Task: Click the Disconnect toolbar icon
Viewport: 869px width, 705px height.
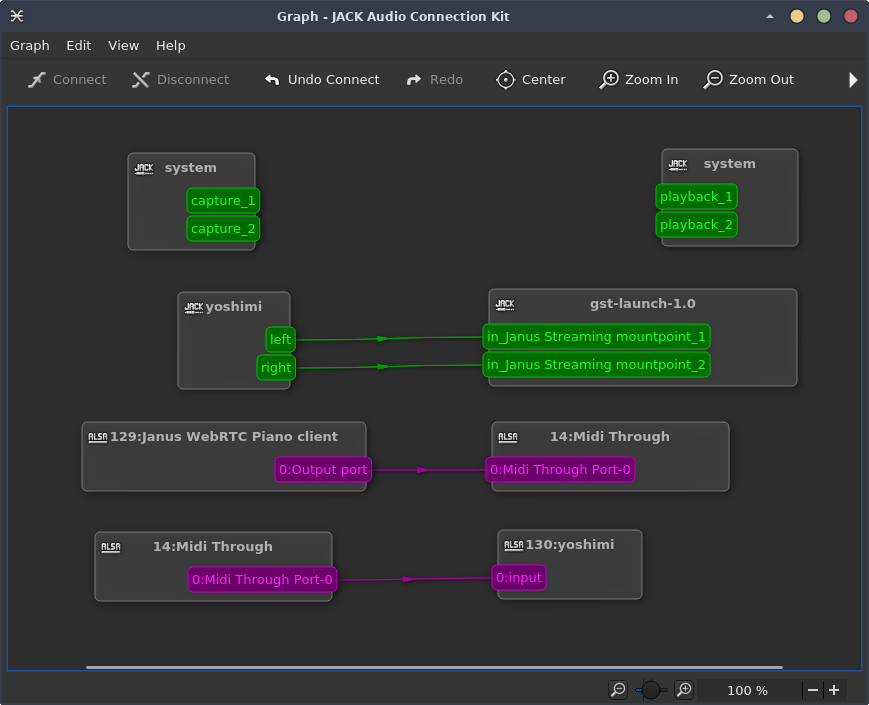Action: point(141,80)
